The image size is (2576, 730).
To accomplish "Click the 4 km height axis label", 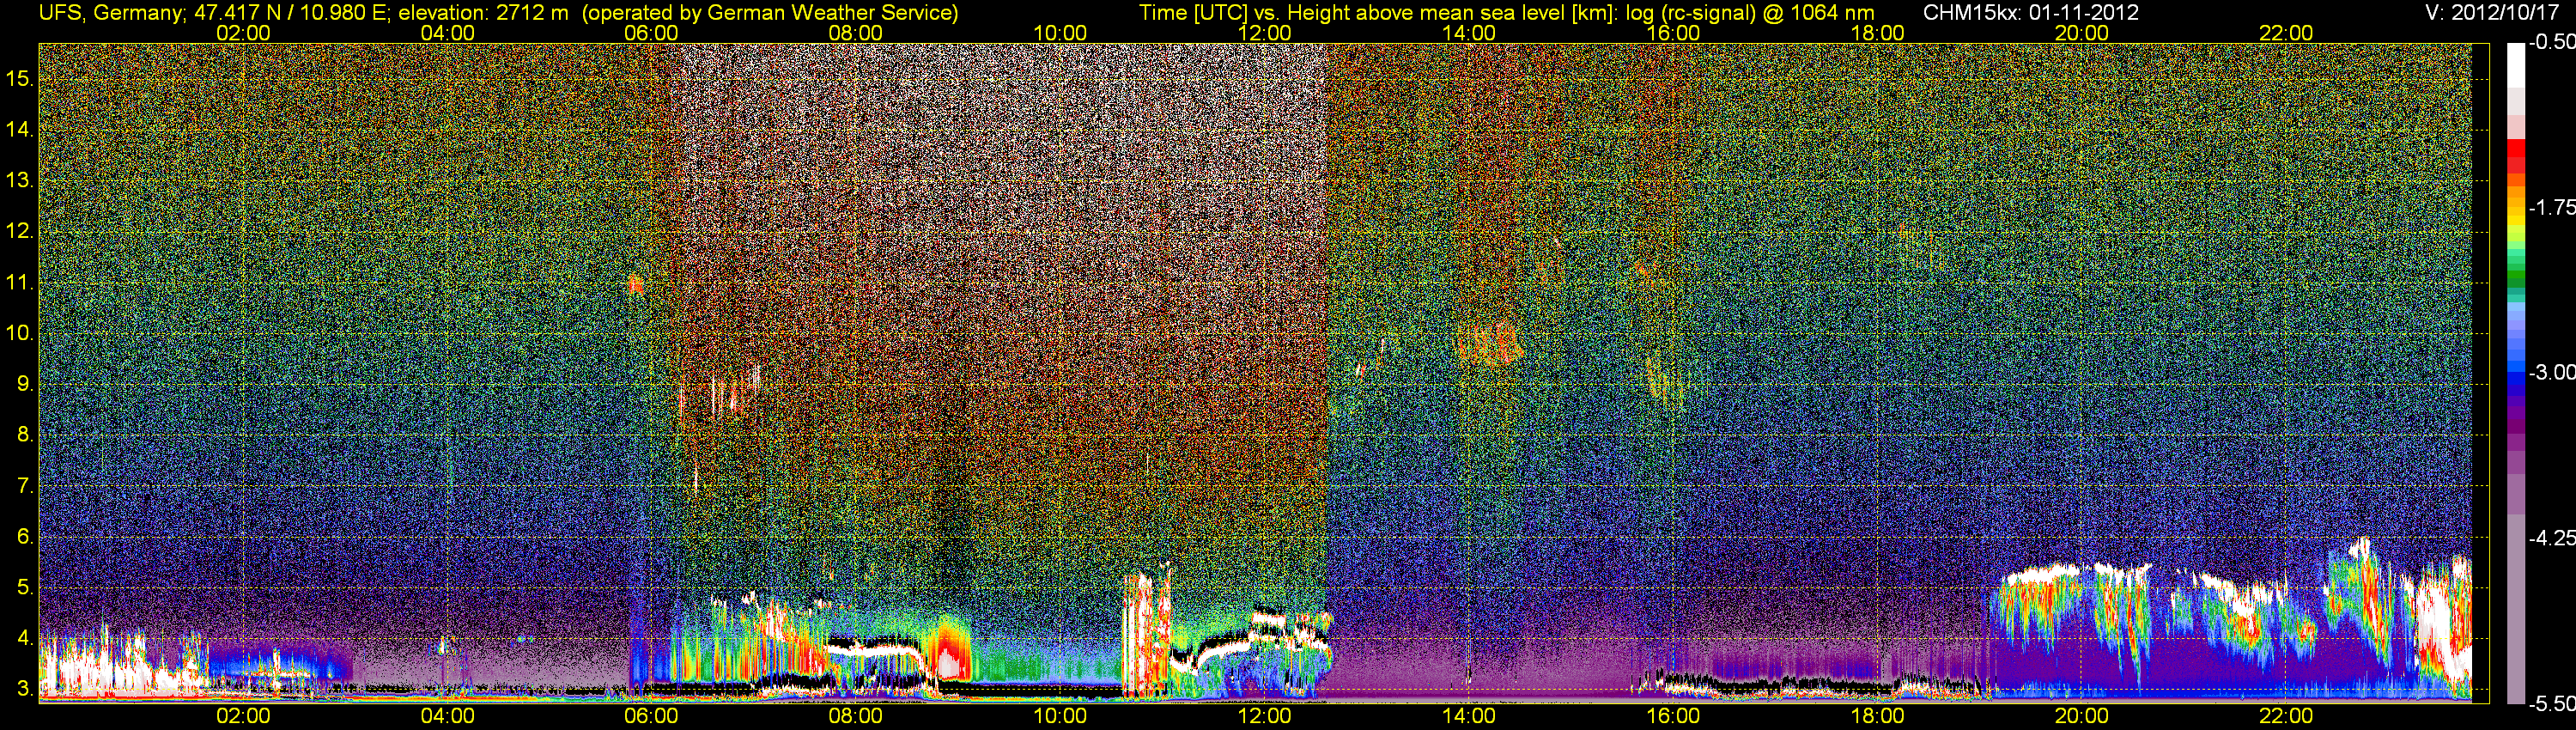I will (x=24, y=638).
